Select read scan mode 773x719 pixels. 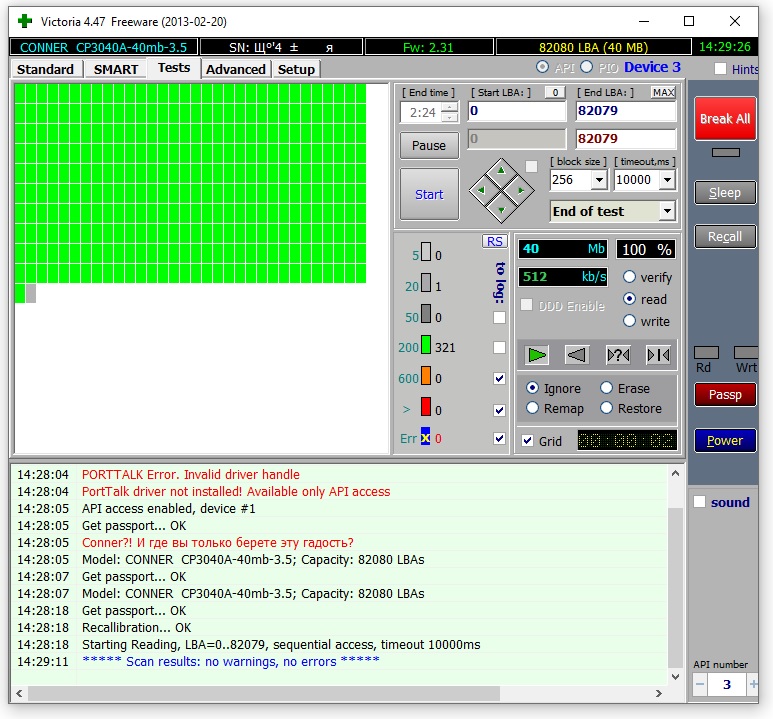629,299
